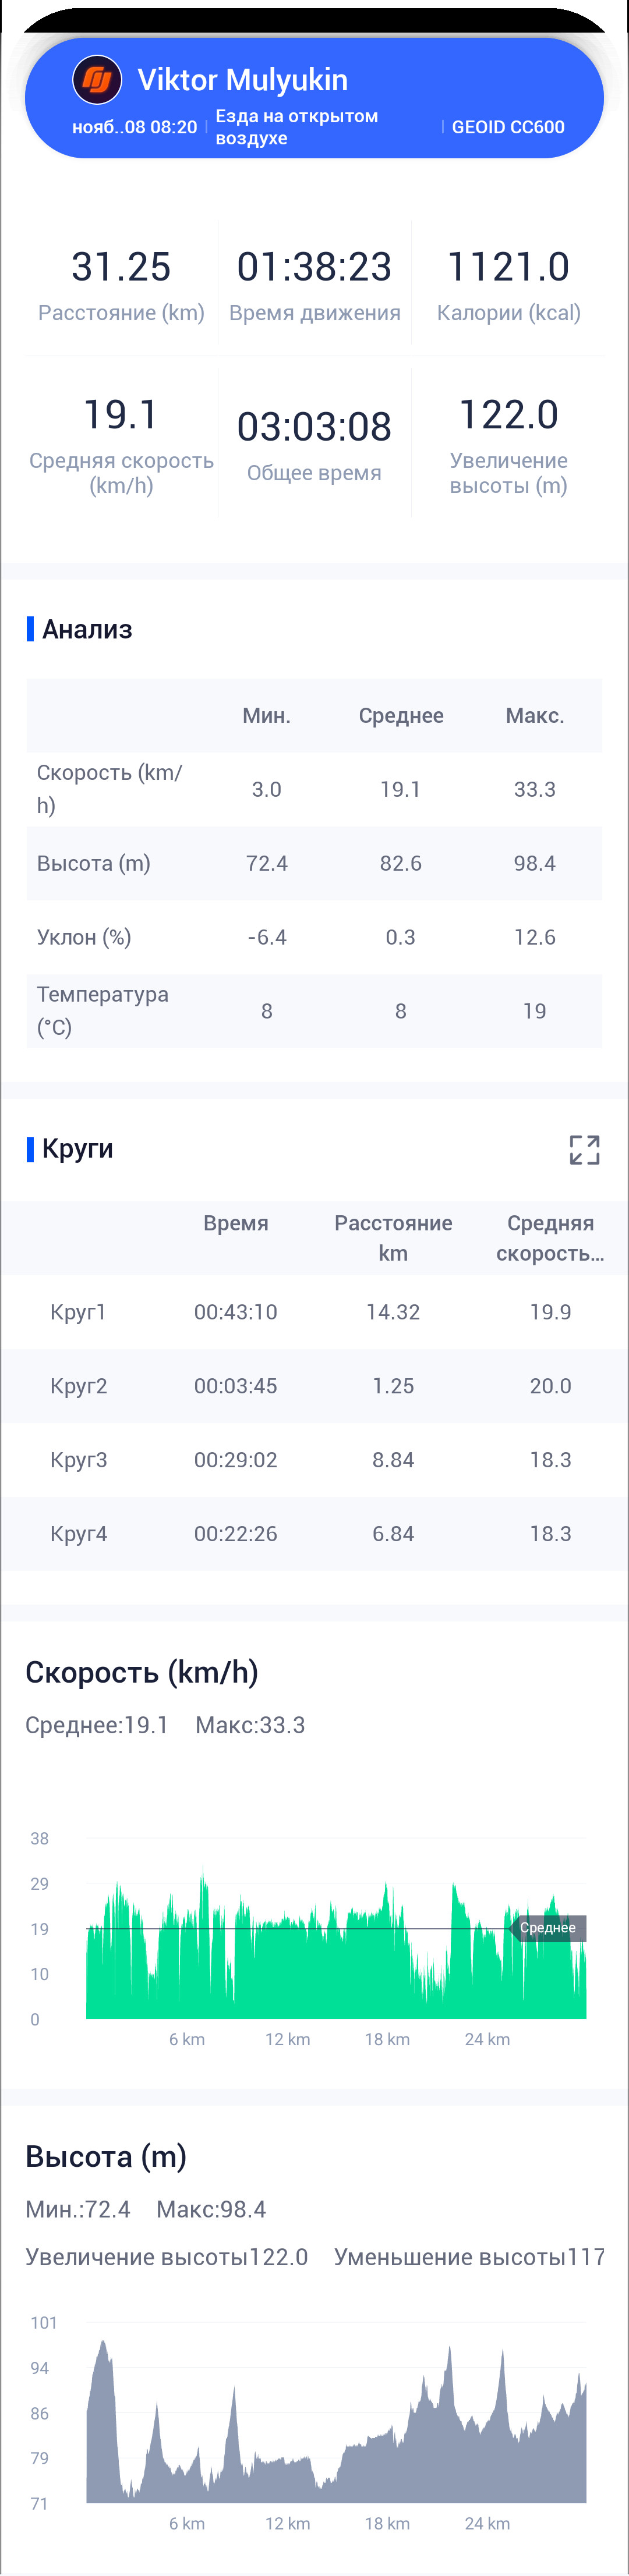
Task: Select the Средняя скорость column header
Action: (550, 1238)
